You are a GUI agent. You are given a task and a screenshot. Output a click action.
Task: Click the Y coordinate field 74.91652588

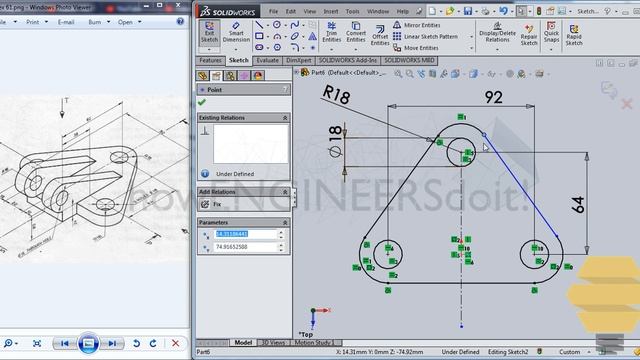point(246,247)
